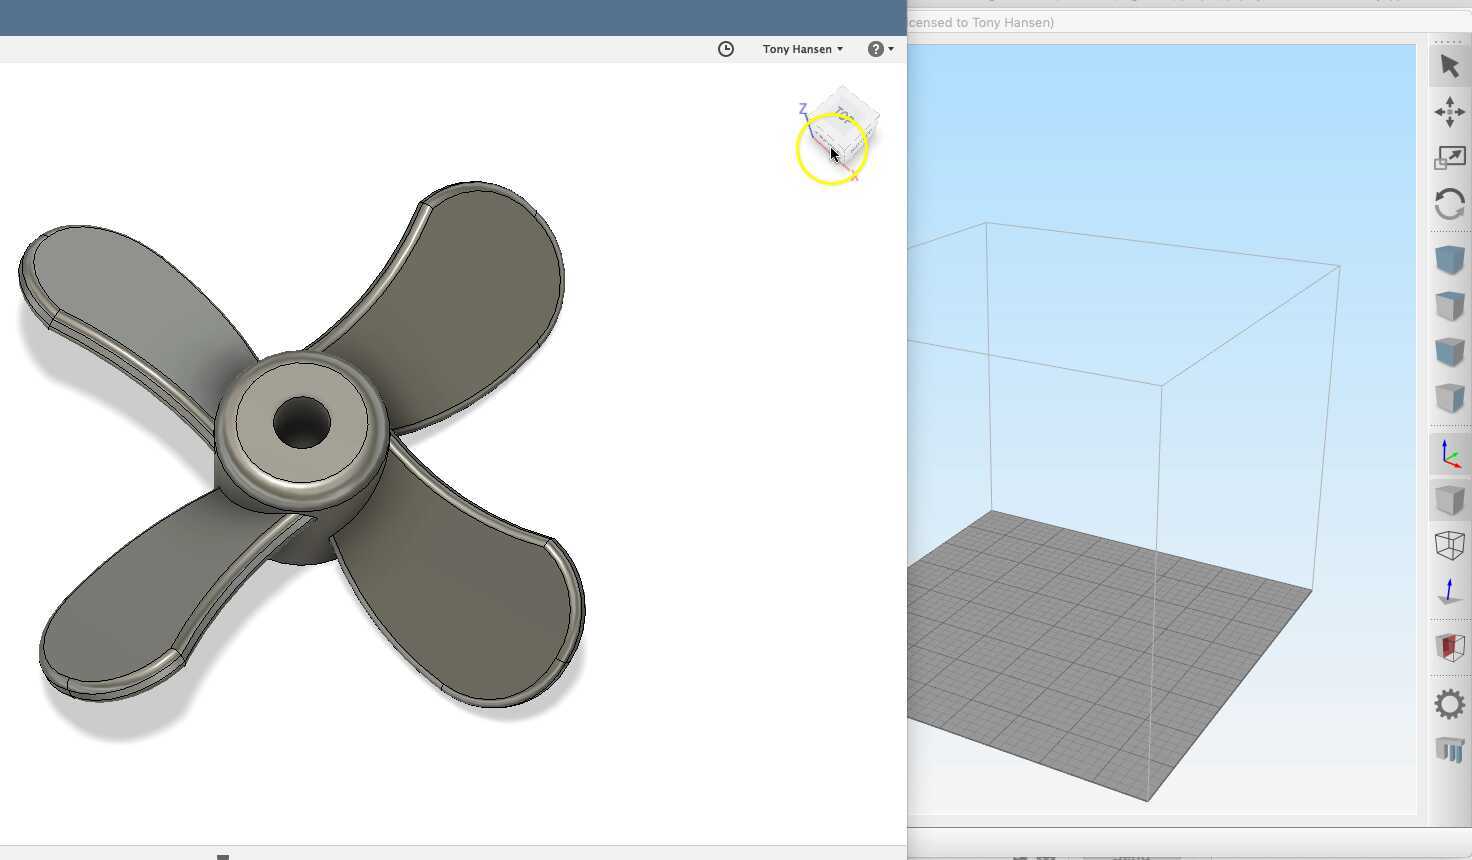Open the Scale tool
The height and width of the screenshot is (860, 1472).
(1449, 157)
